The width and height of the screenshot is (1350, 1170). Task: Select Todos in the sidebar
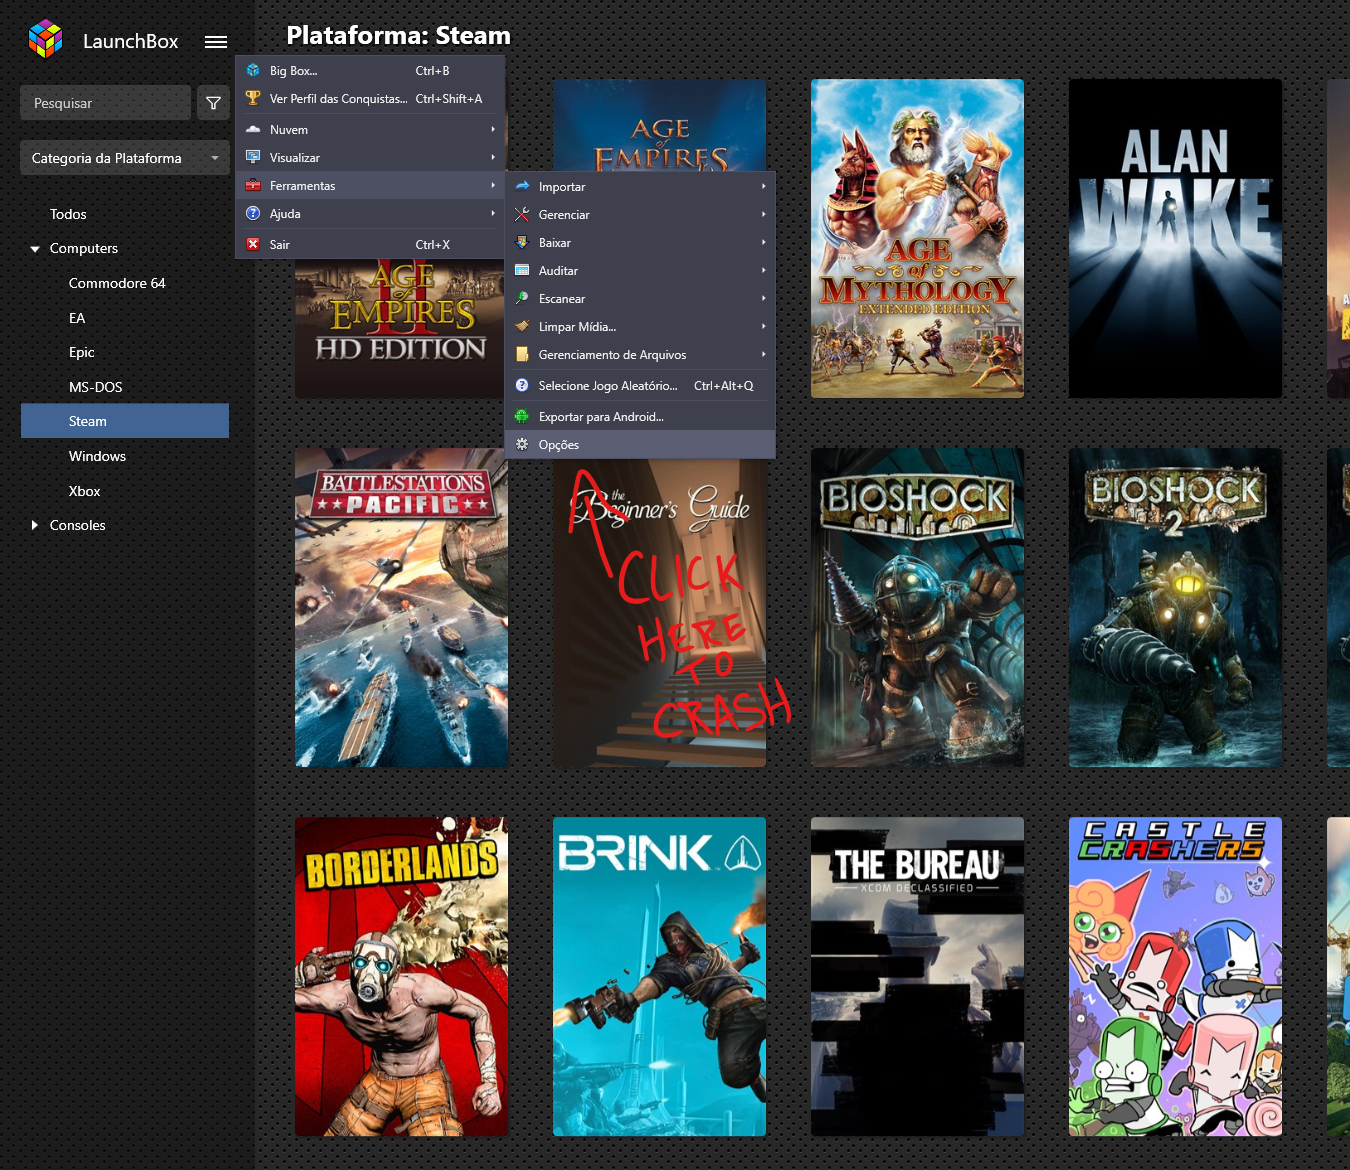68,214
